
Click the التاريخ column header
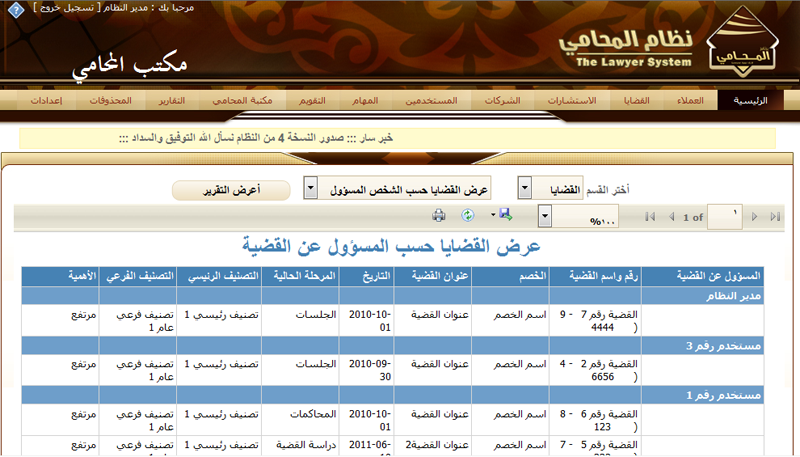(x=366, y=276)
